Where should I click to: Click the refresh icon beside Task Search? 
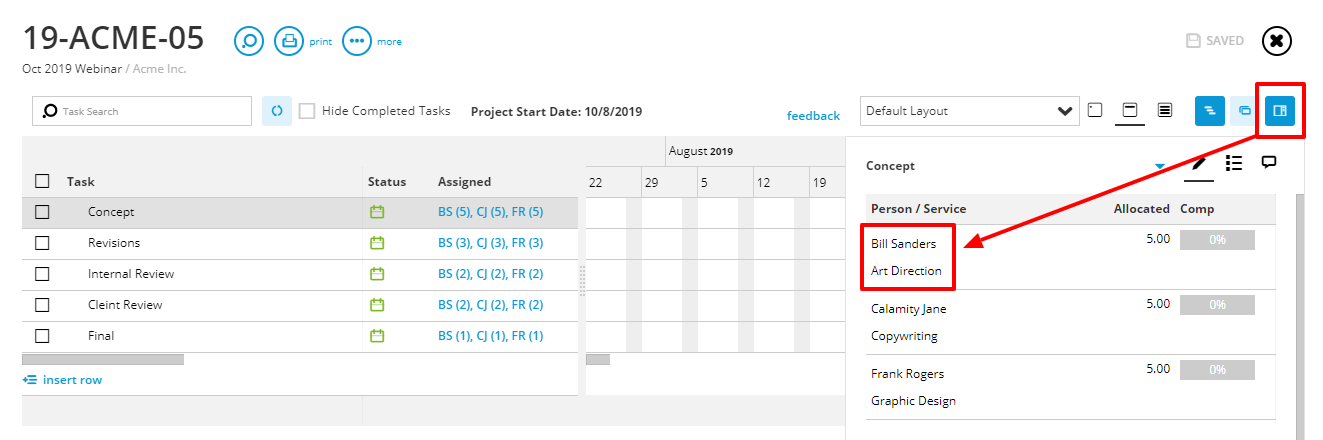click(277, 111)
